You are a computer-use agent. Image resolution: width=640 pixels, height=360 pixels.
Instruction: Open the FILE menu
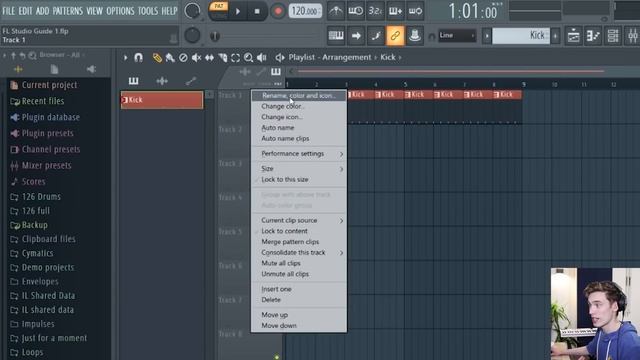click(8, 11)
